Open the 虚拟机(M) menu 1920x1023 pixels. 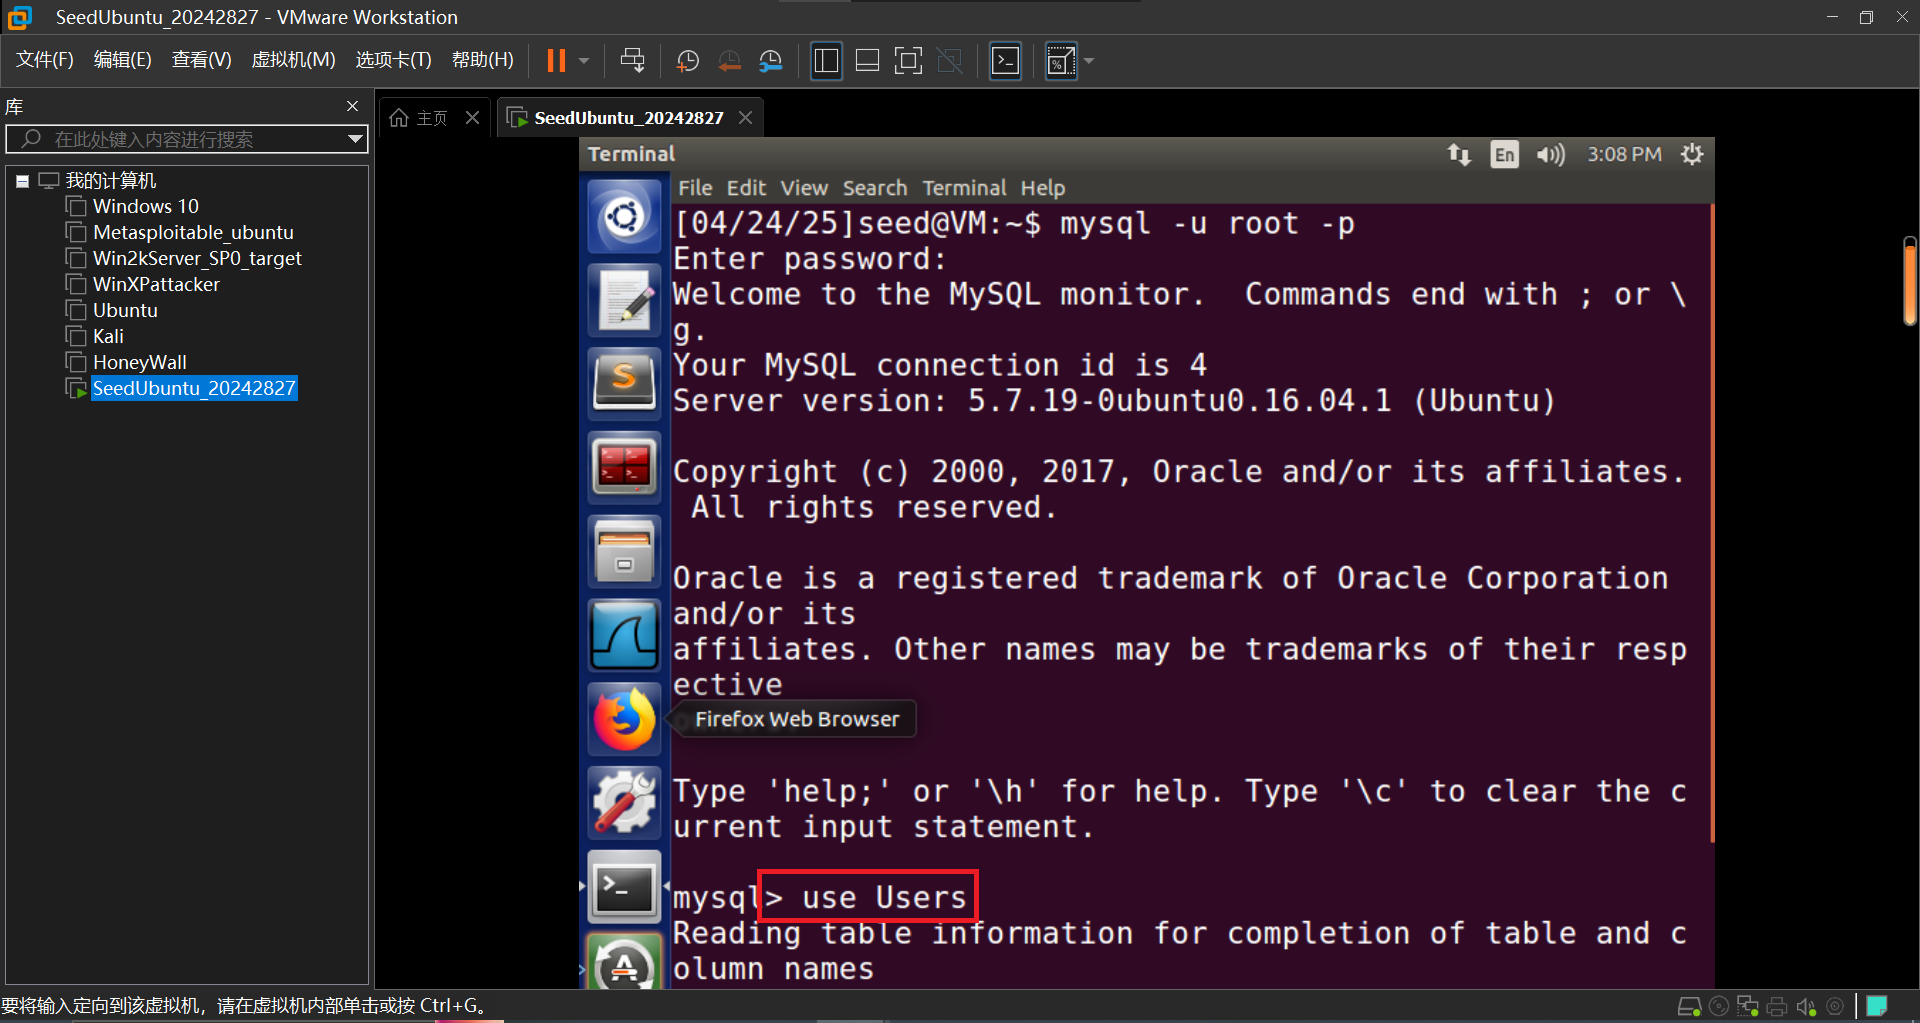coord(293,60)
